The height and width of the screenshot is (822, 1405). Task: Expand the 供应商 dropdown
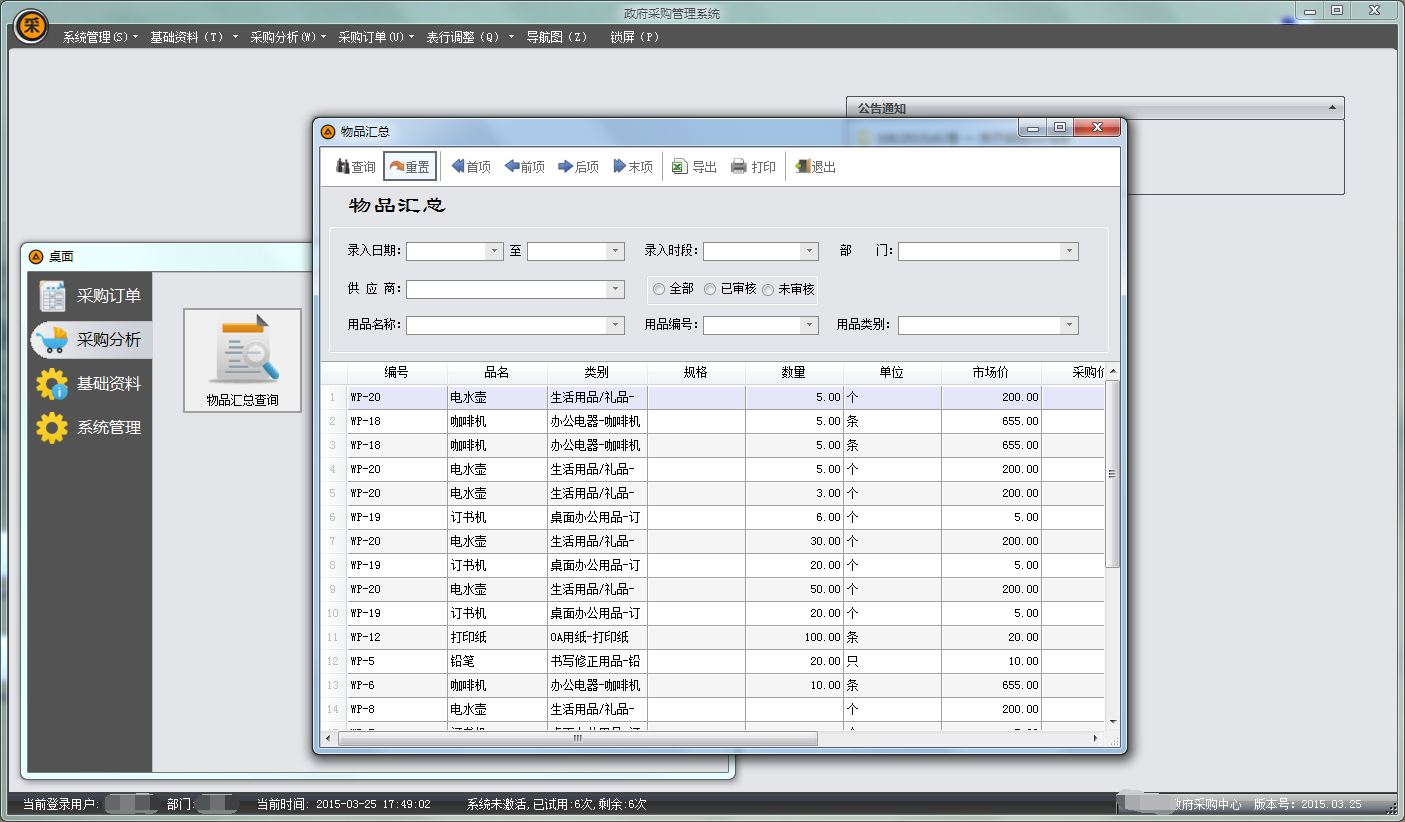pos(616,289)
